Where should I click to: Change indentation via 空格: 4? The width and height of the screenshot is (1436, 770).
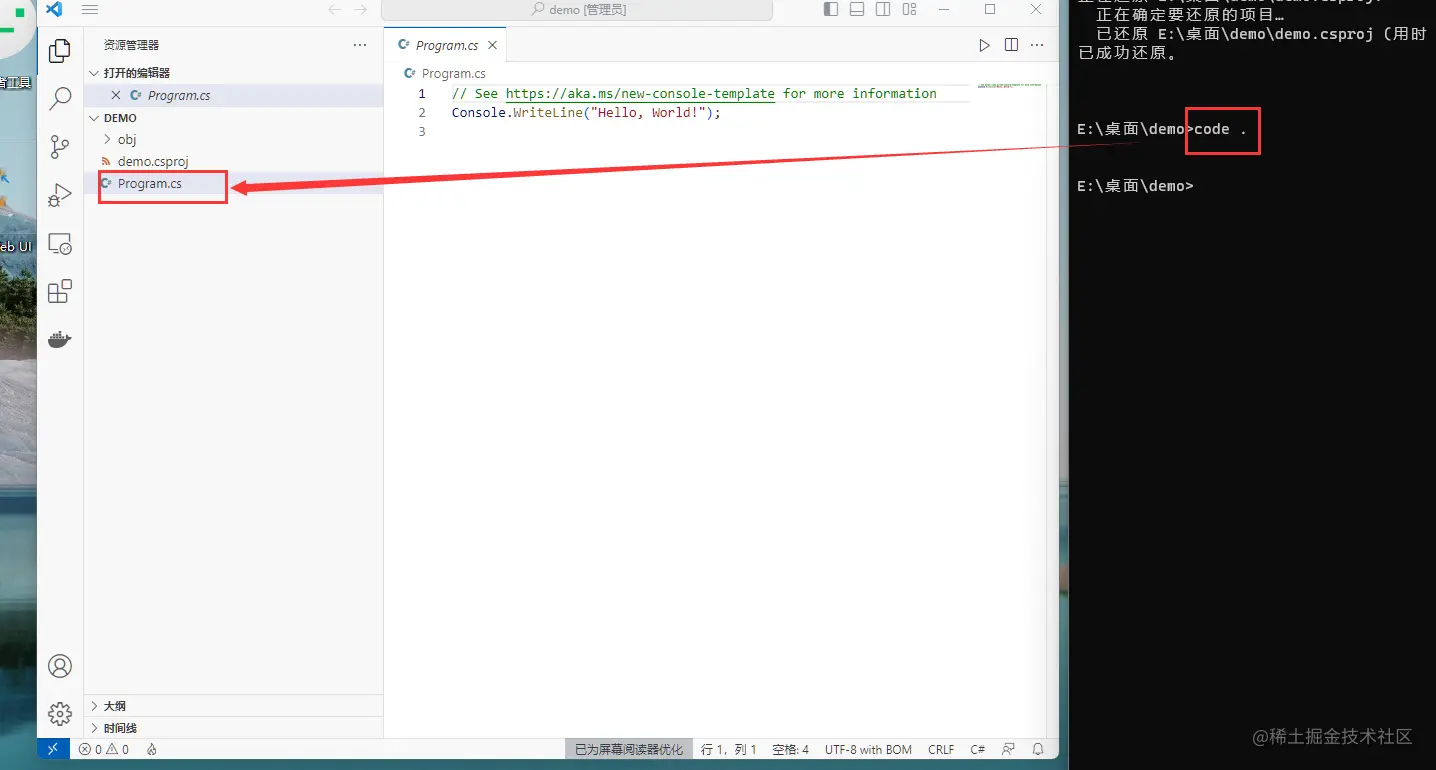(x=791, y=749)
